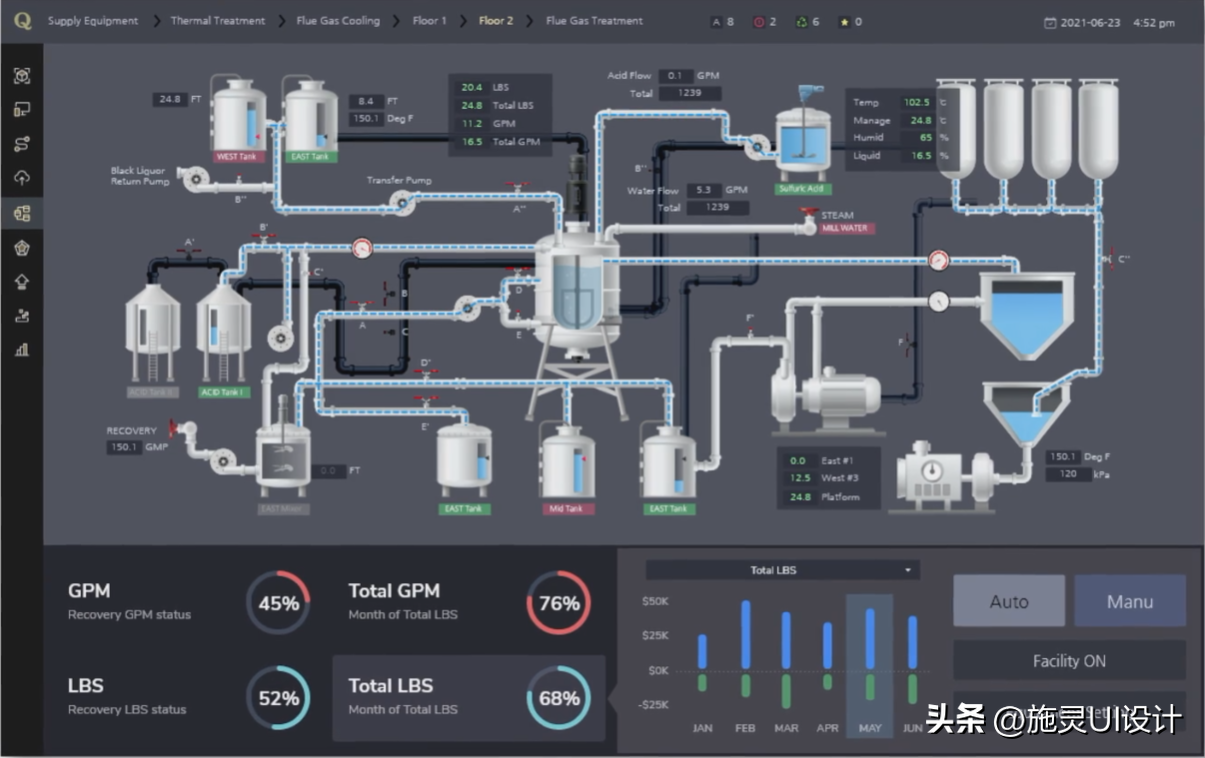Click the Thermal Treatment breadcrumb
1205x758 pixels.
(x=218, y=21)
